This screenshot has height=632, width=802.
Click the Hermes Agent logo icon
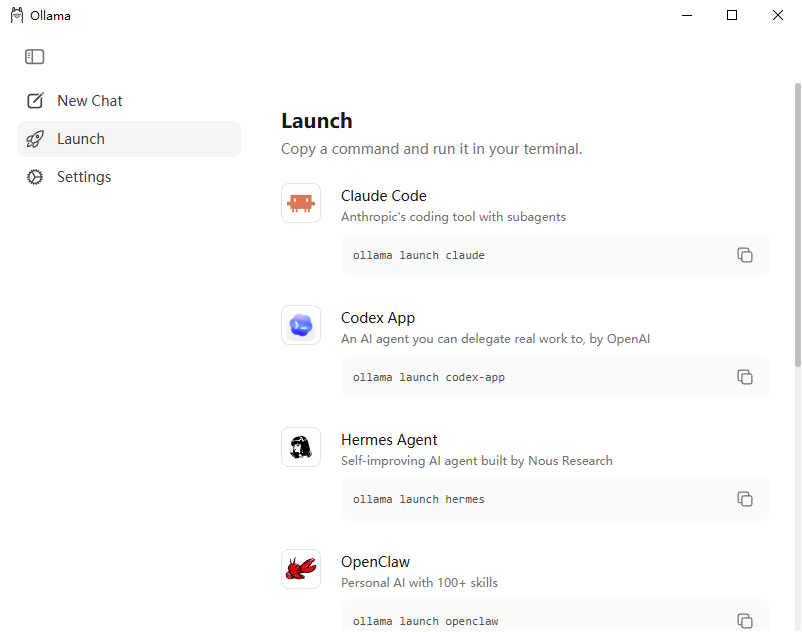click(301, 447)
